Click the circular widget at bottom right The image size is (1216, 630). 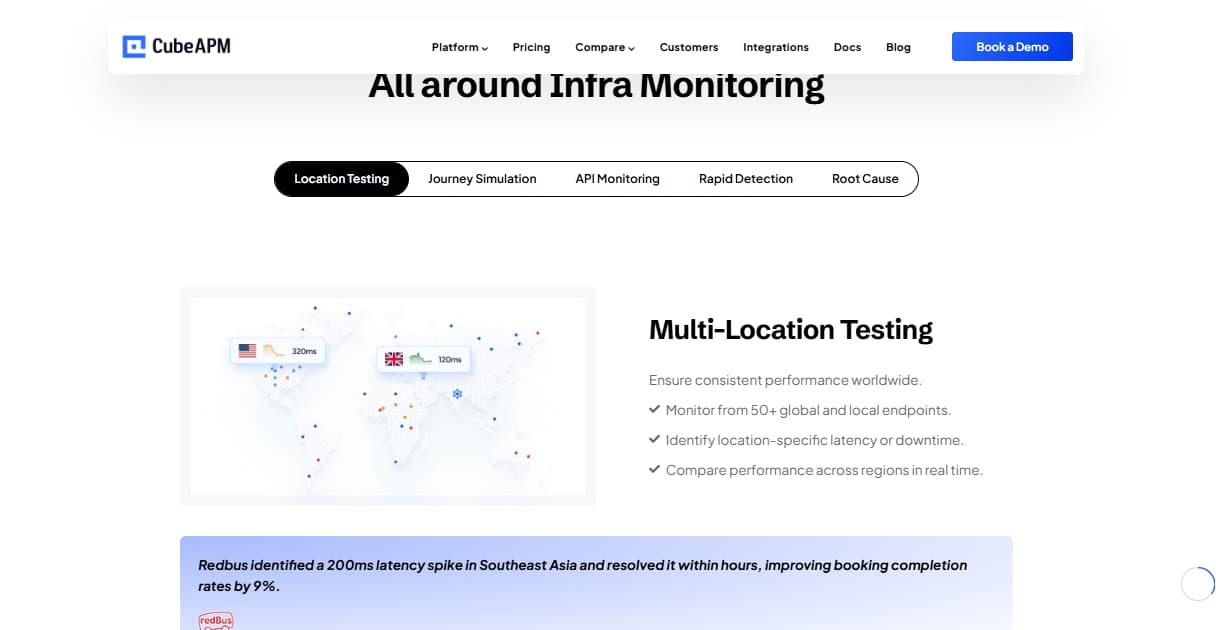[1197, 584]
